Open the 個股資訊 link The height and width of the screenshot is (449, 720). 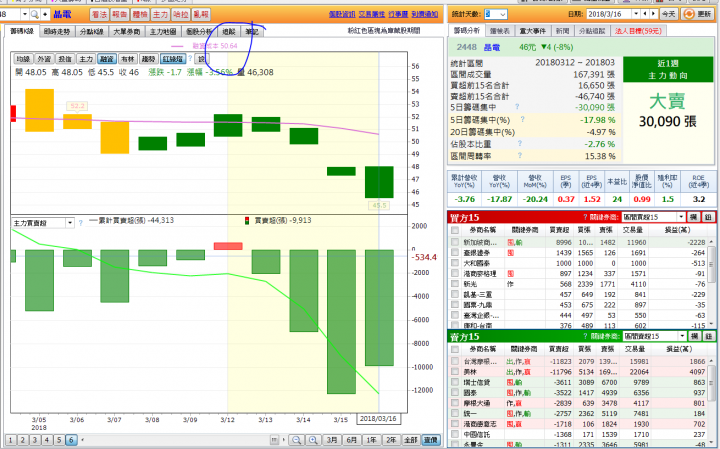[342, 15]
